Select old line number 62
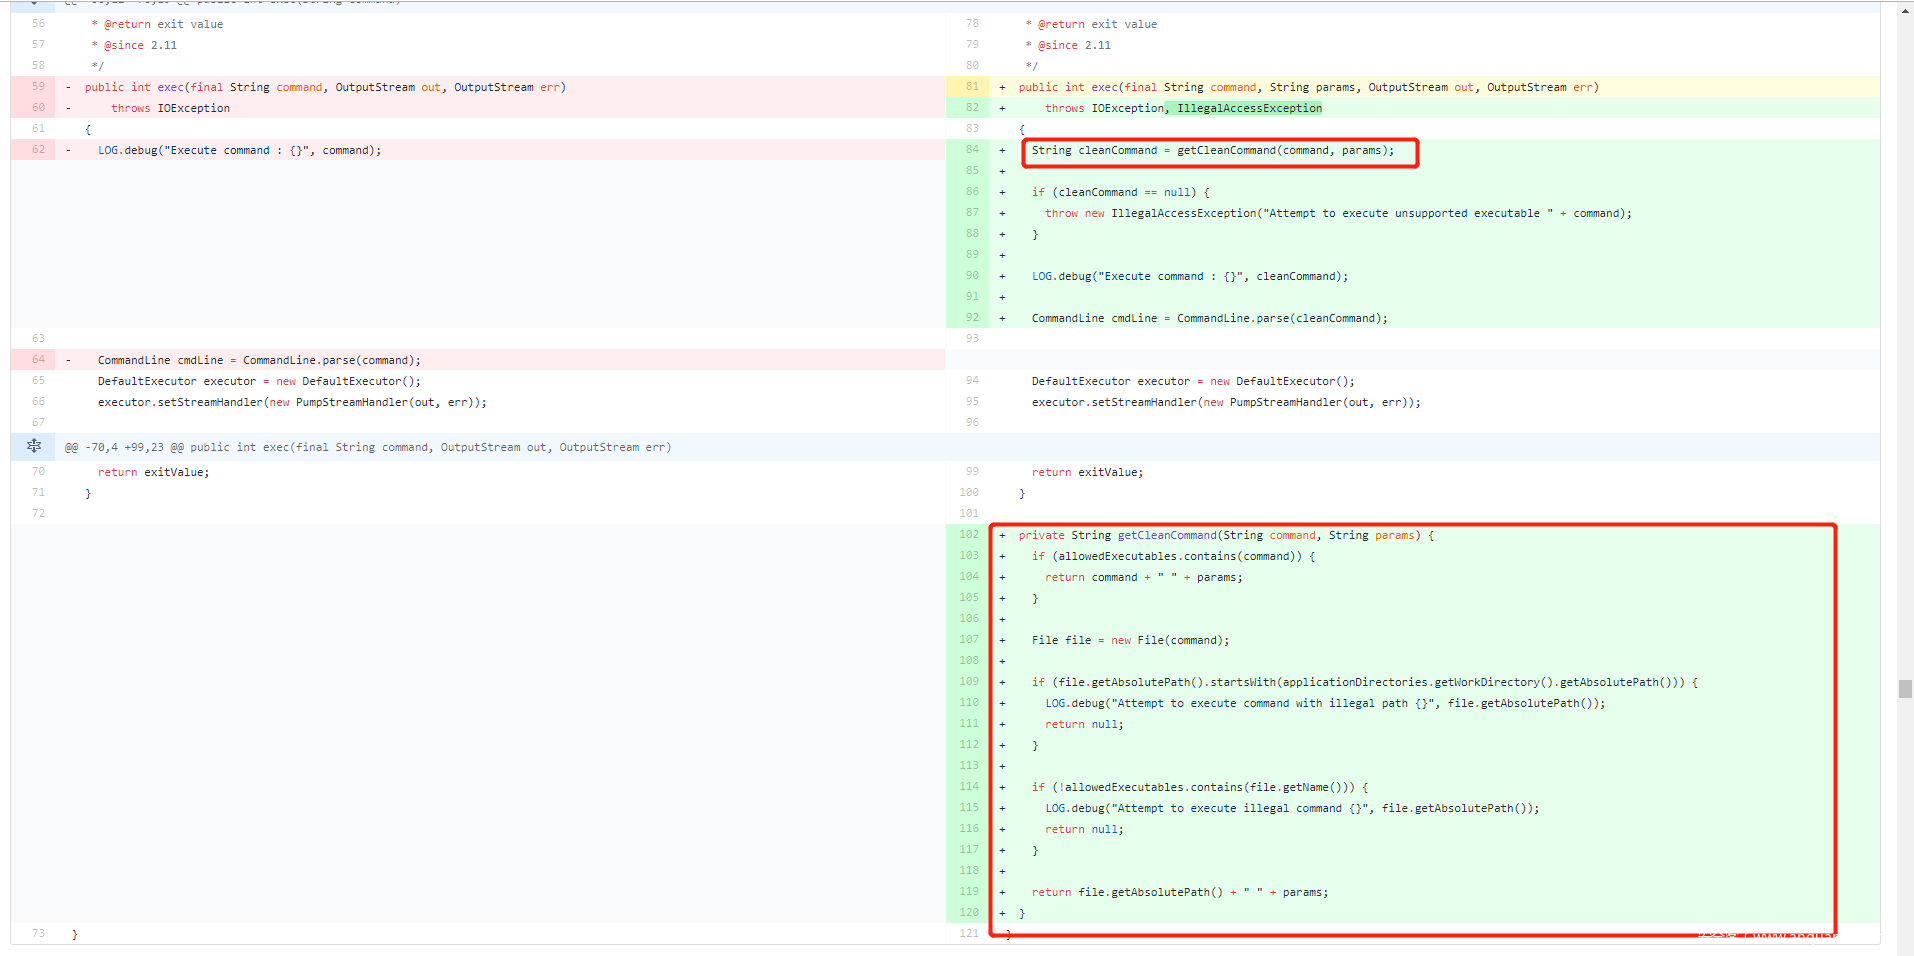1914x956 pixels. point(38,150)
